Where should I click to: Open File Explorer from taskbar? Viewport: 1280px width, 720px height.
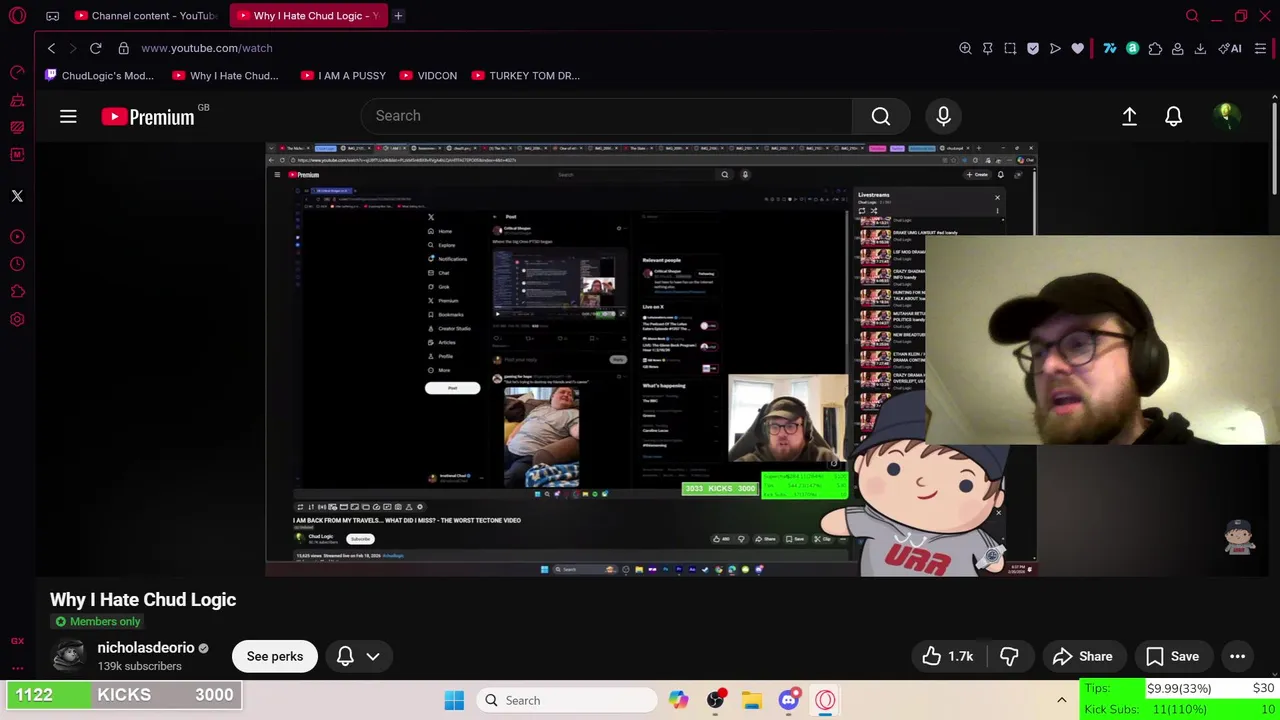[x=752, y=700]
